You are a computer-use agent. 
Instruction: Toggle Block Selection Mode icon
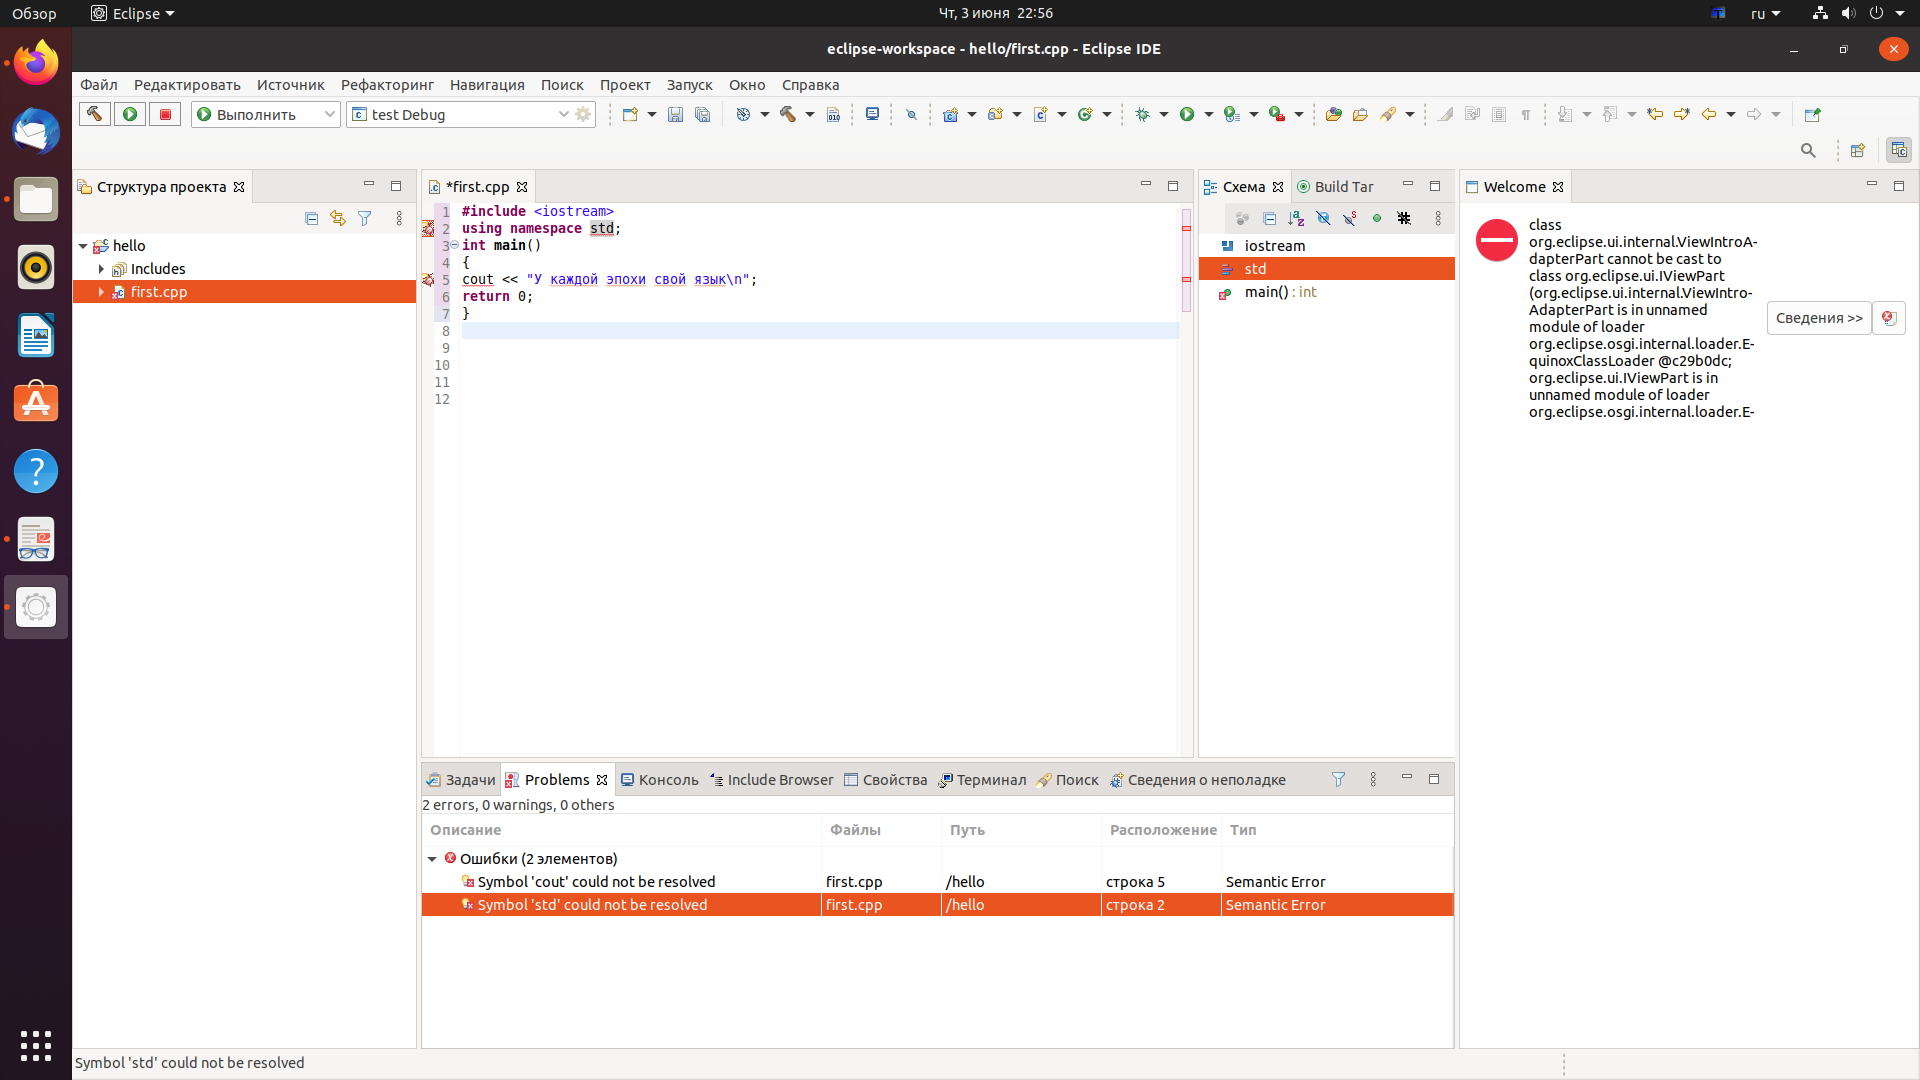1499,114
